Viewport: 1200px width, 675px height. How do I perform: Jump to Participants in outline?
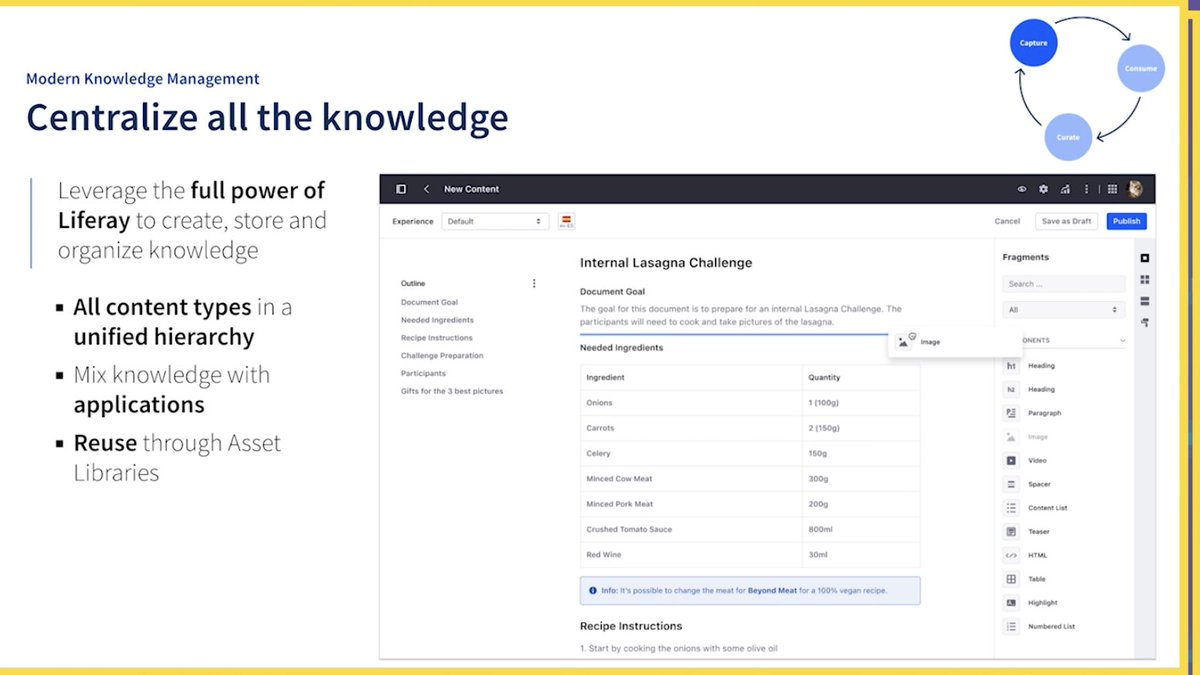point(423,373)
